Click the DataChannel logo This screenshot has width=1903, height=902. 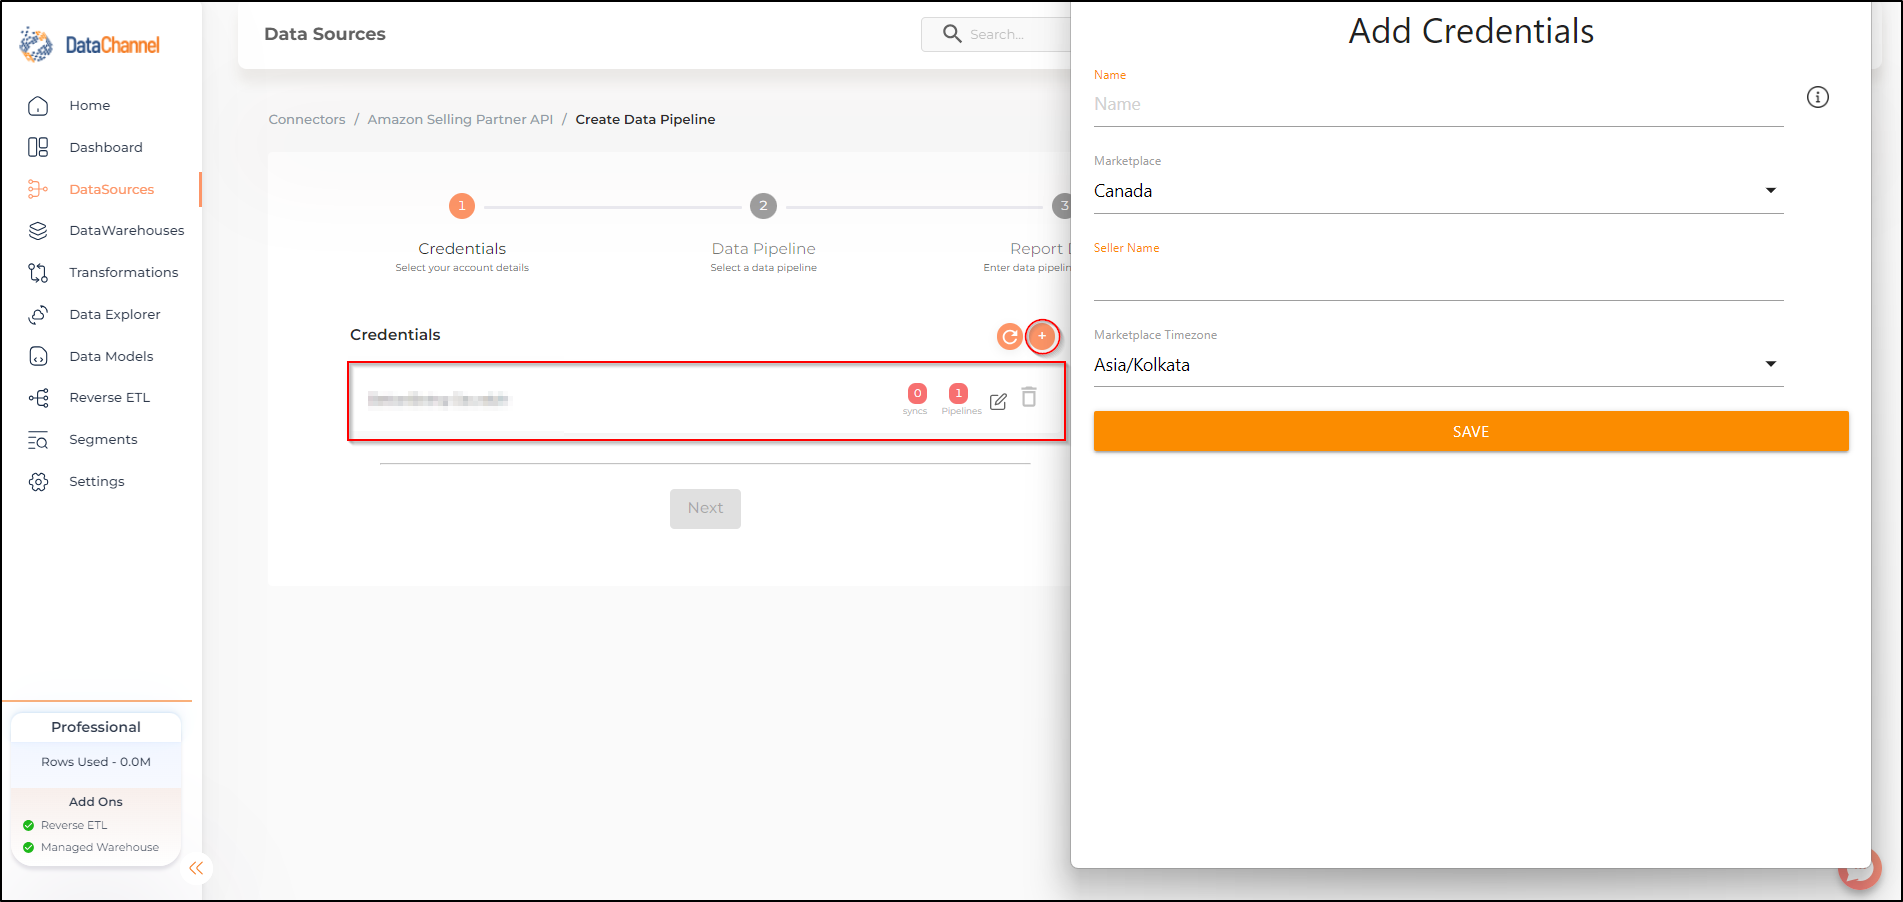tap(90, 44)
